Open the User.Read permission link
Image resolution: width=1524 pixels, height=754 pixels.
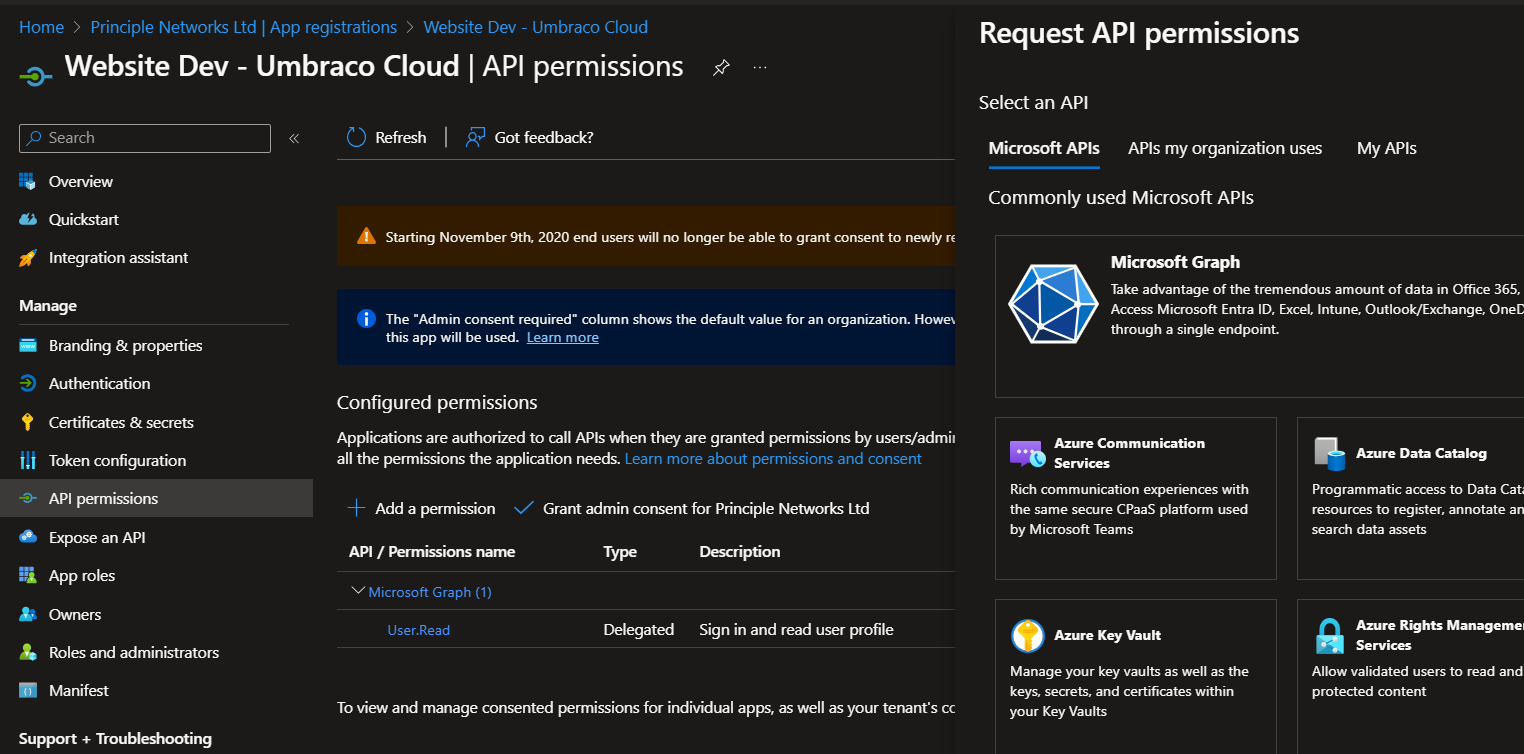(x=418, y=630)
